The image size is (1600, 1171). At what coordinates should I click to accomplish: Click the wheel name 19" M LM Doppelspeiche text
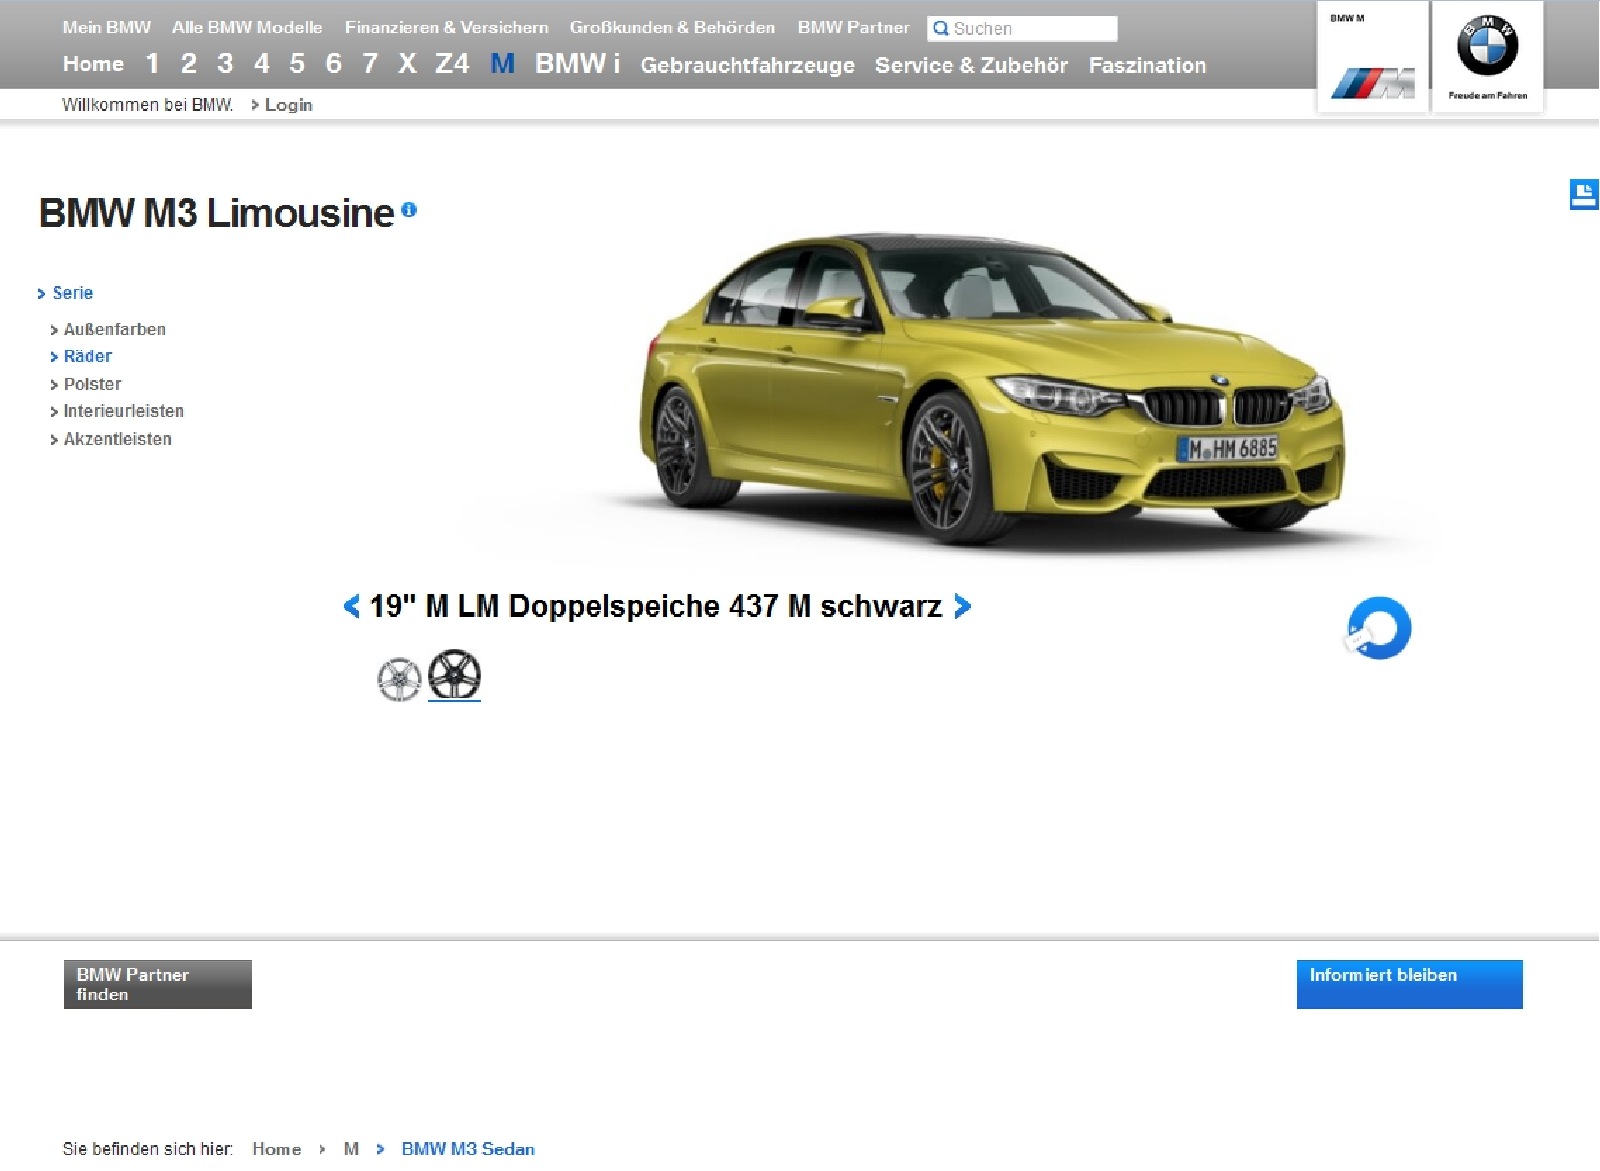click(x=656, y=606)
